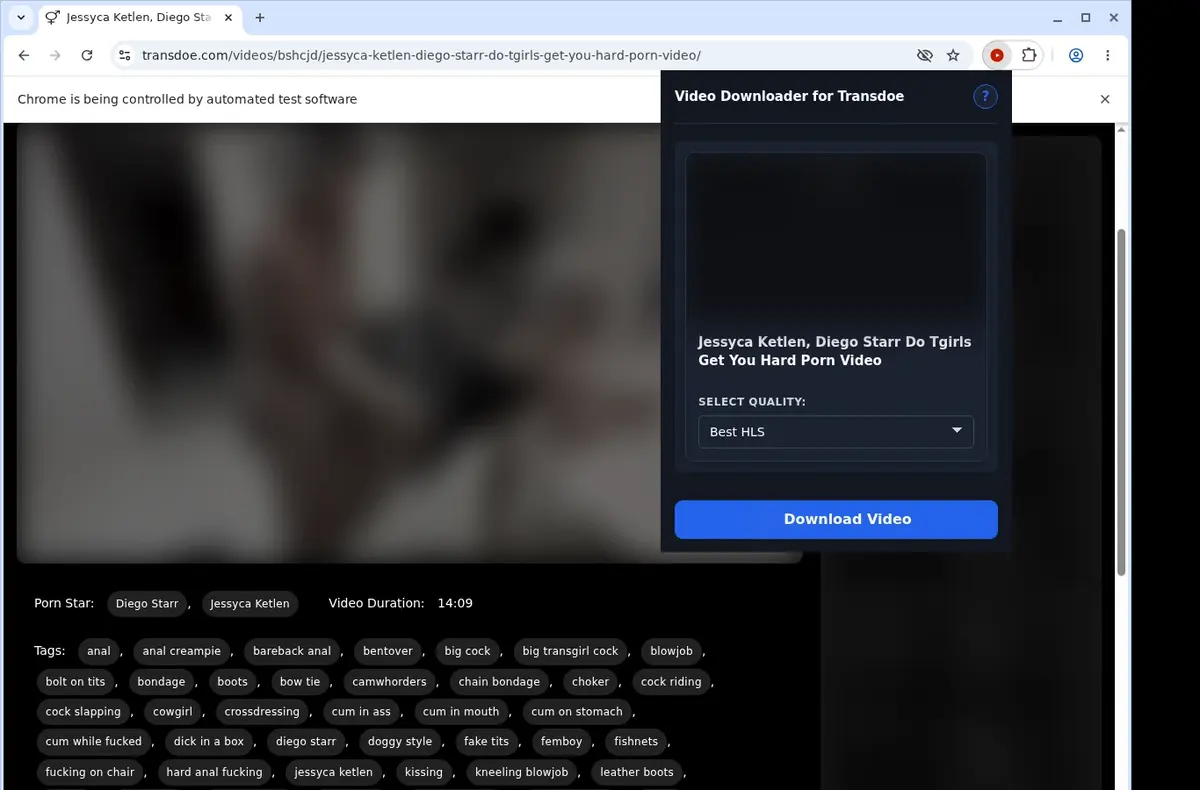Bookmark this page with the star icon

click(953, 56)
